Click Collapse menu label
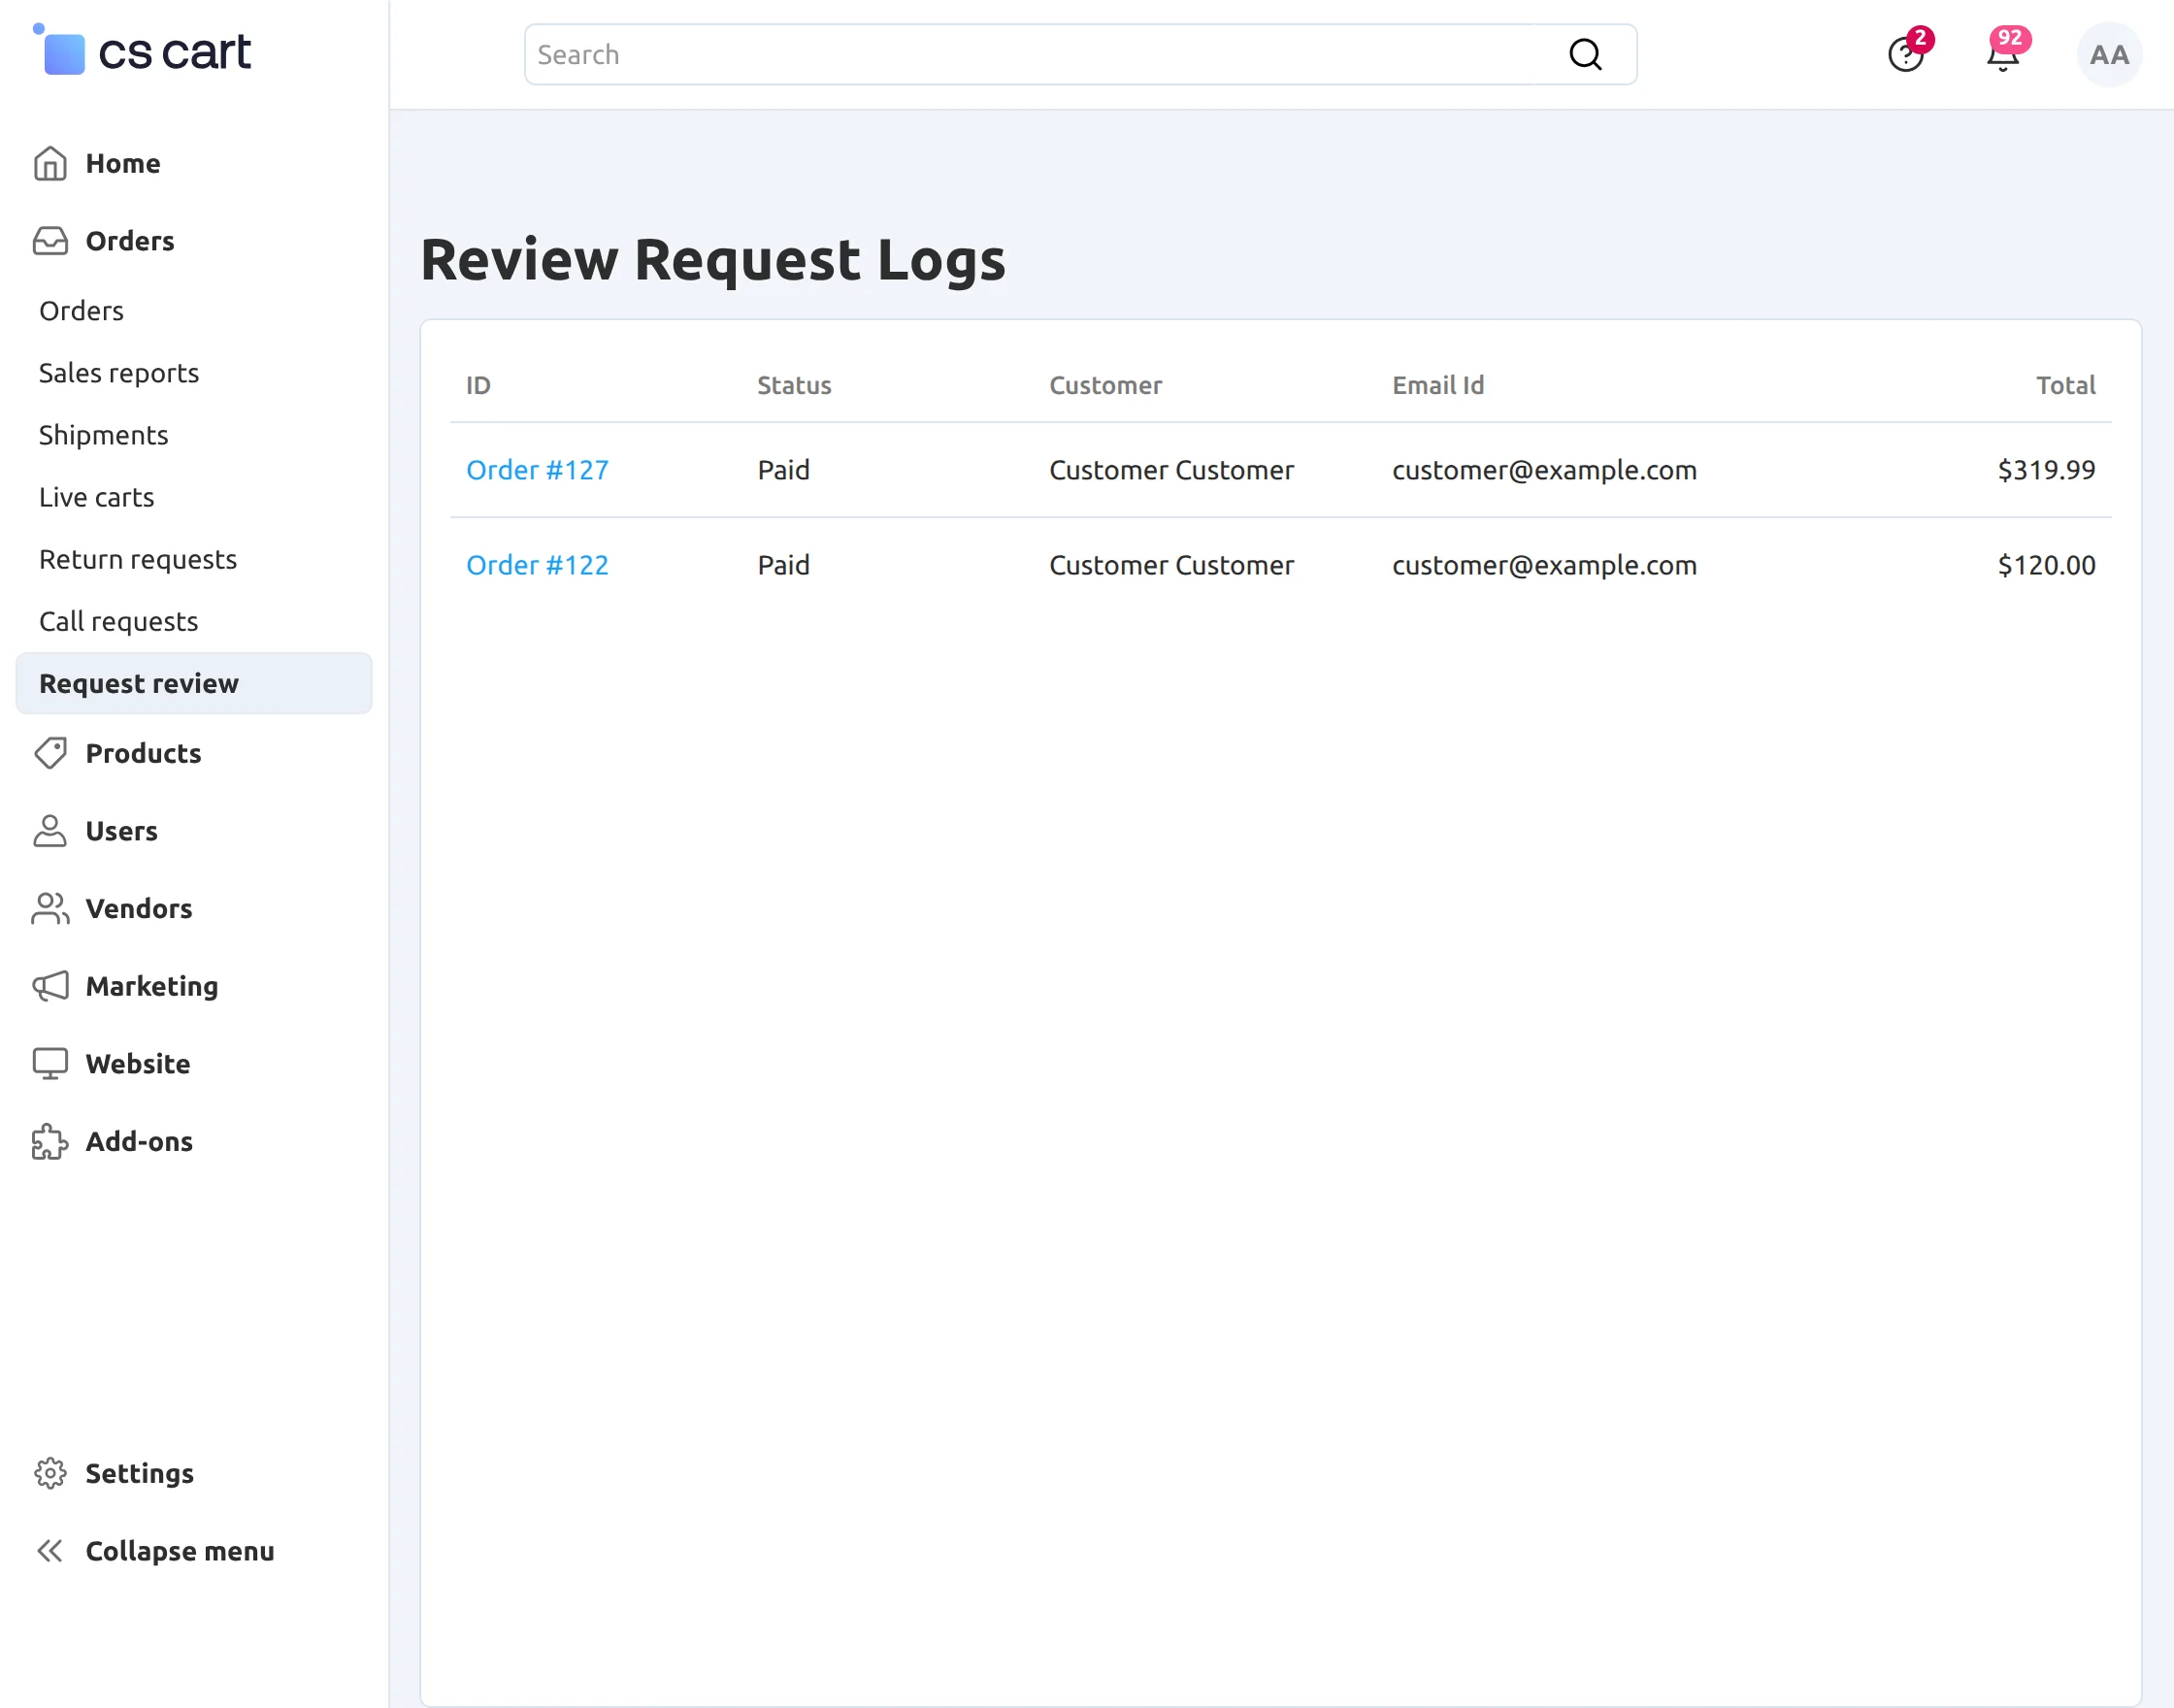Screen dimensions: 2174x1708 click(x=180, y=1551)
